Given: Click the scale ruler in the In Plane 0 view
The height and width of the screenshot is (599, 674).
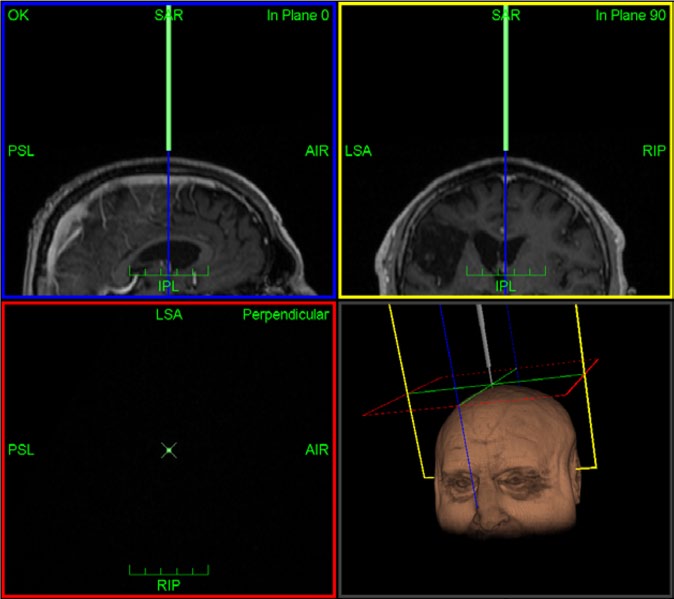Looking at the screenshot, I should (x=169, y=271).
